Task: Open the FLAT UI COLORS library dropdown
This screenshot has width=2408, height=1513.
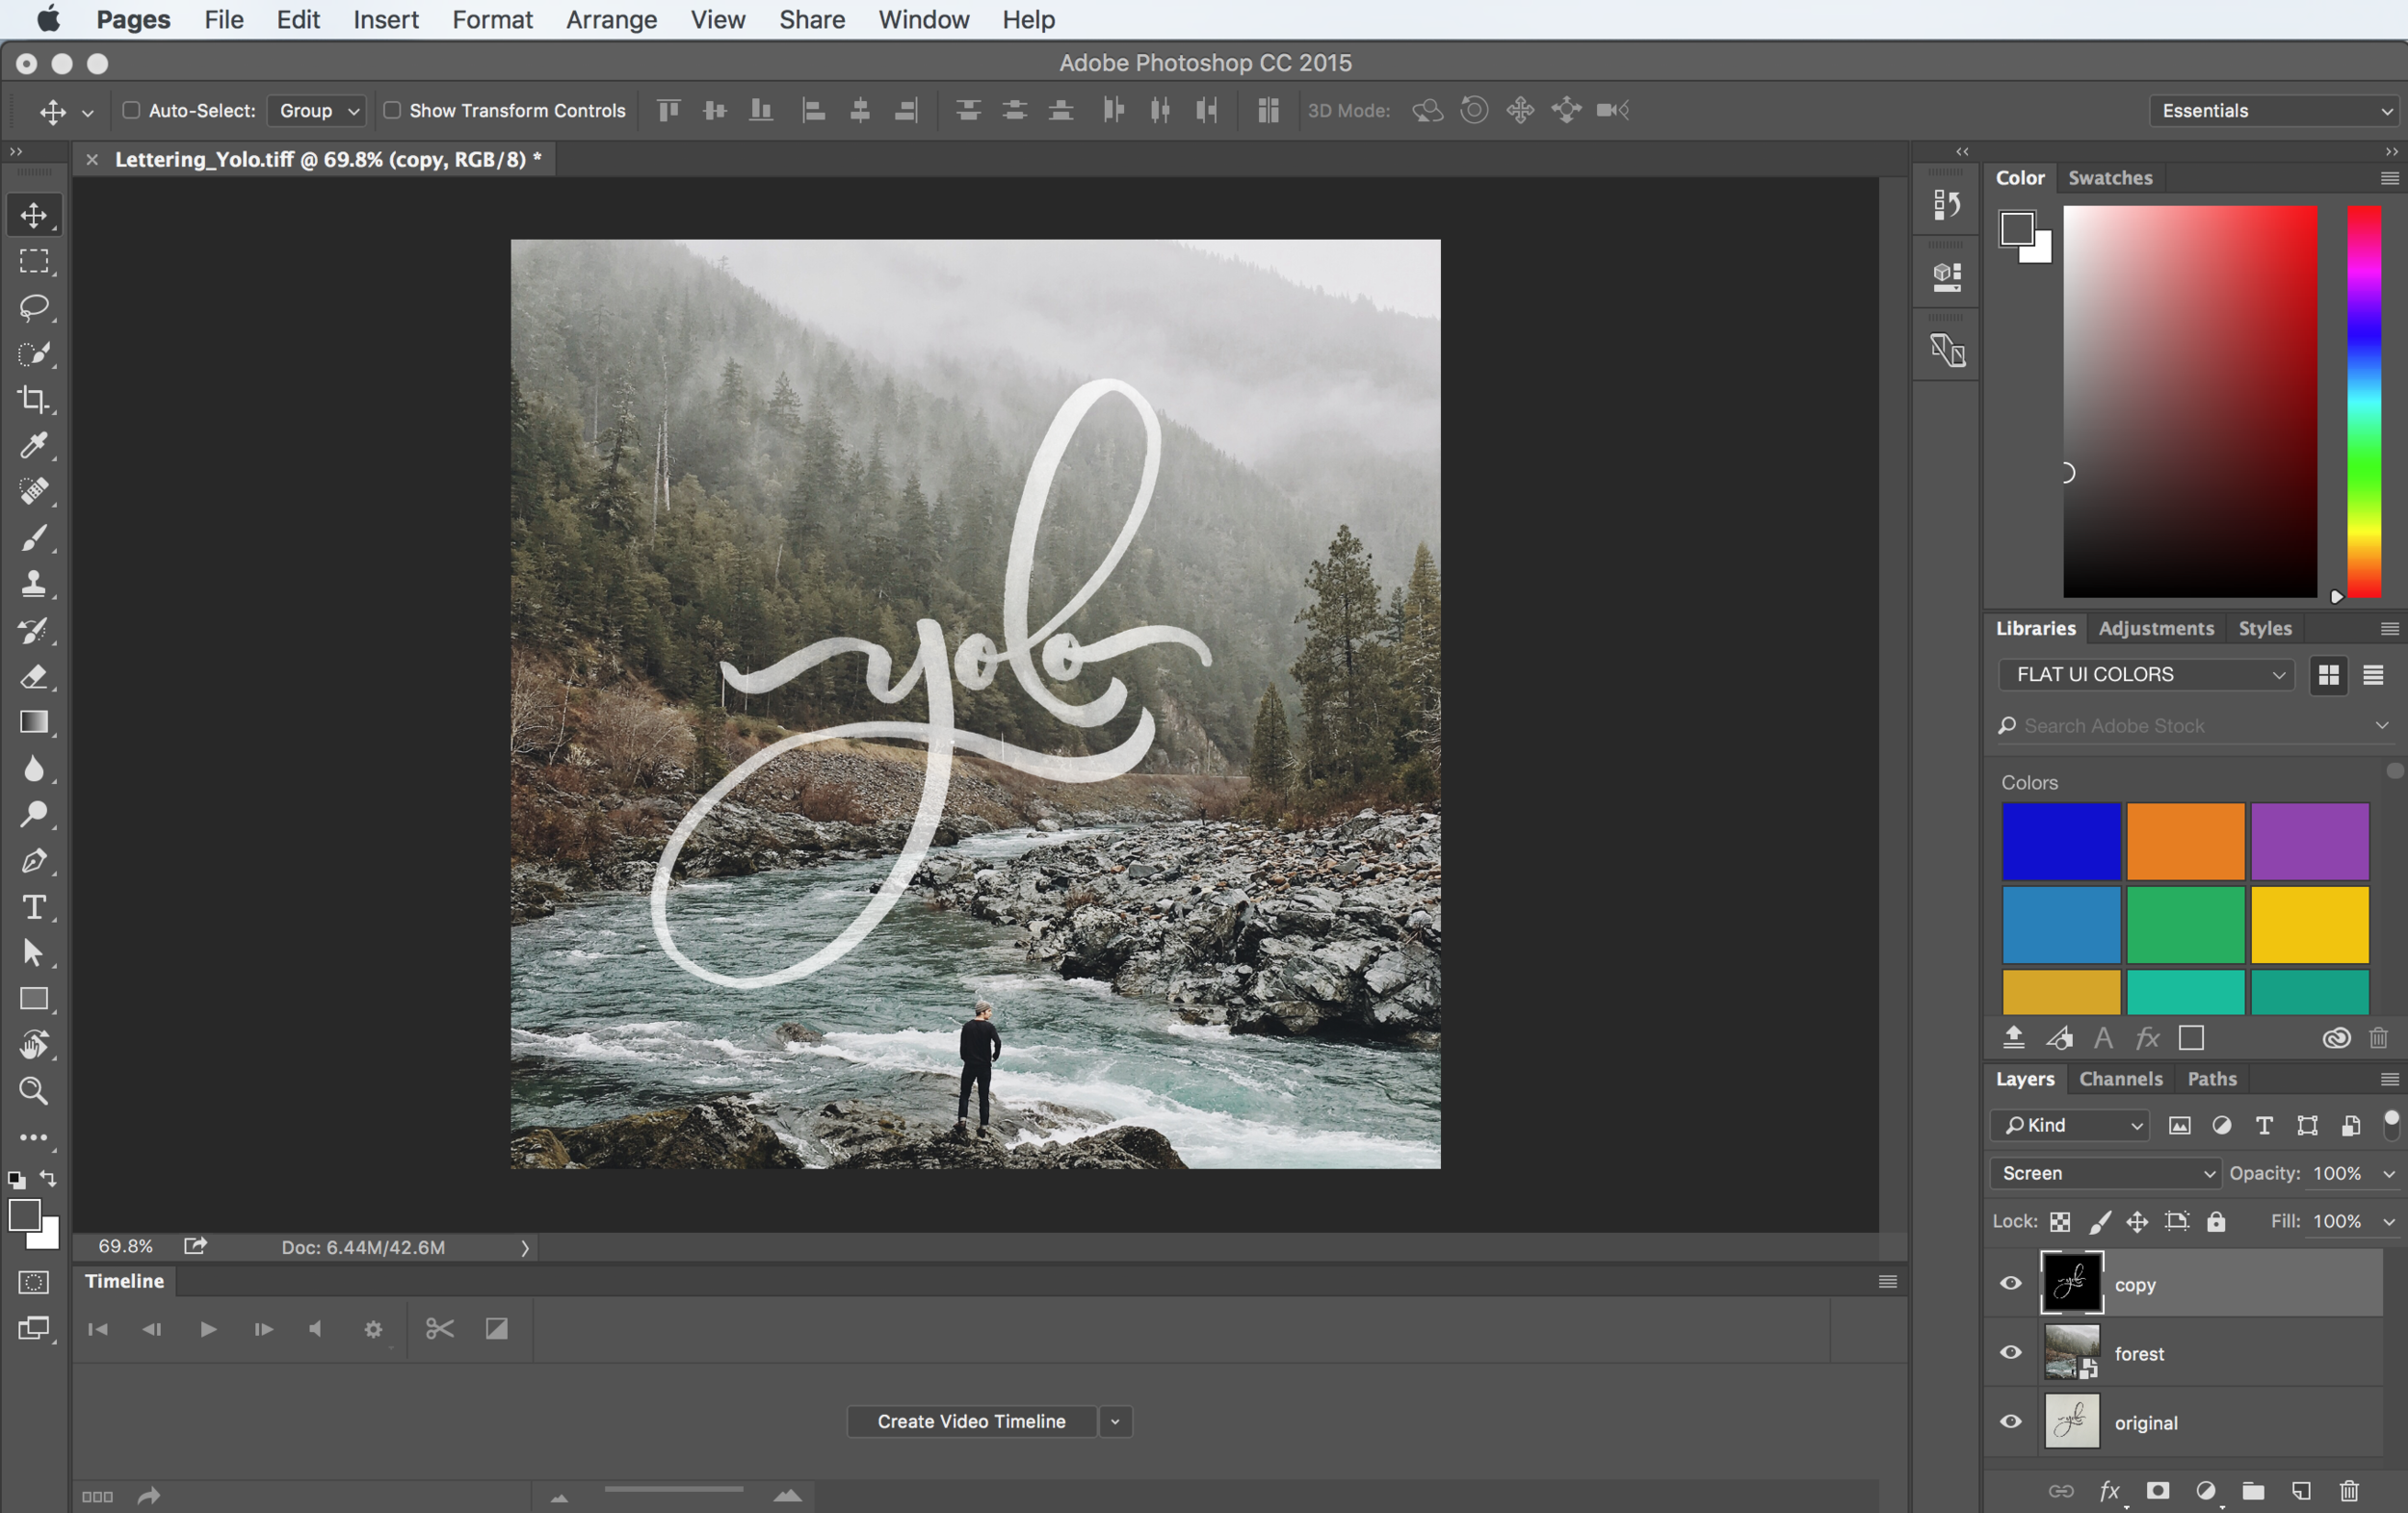Action: tap(2146, 674)
